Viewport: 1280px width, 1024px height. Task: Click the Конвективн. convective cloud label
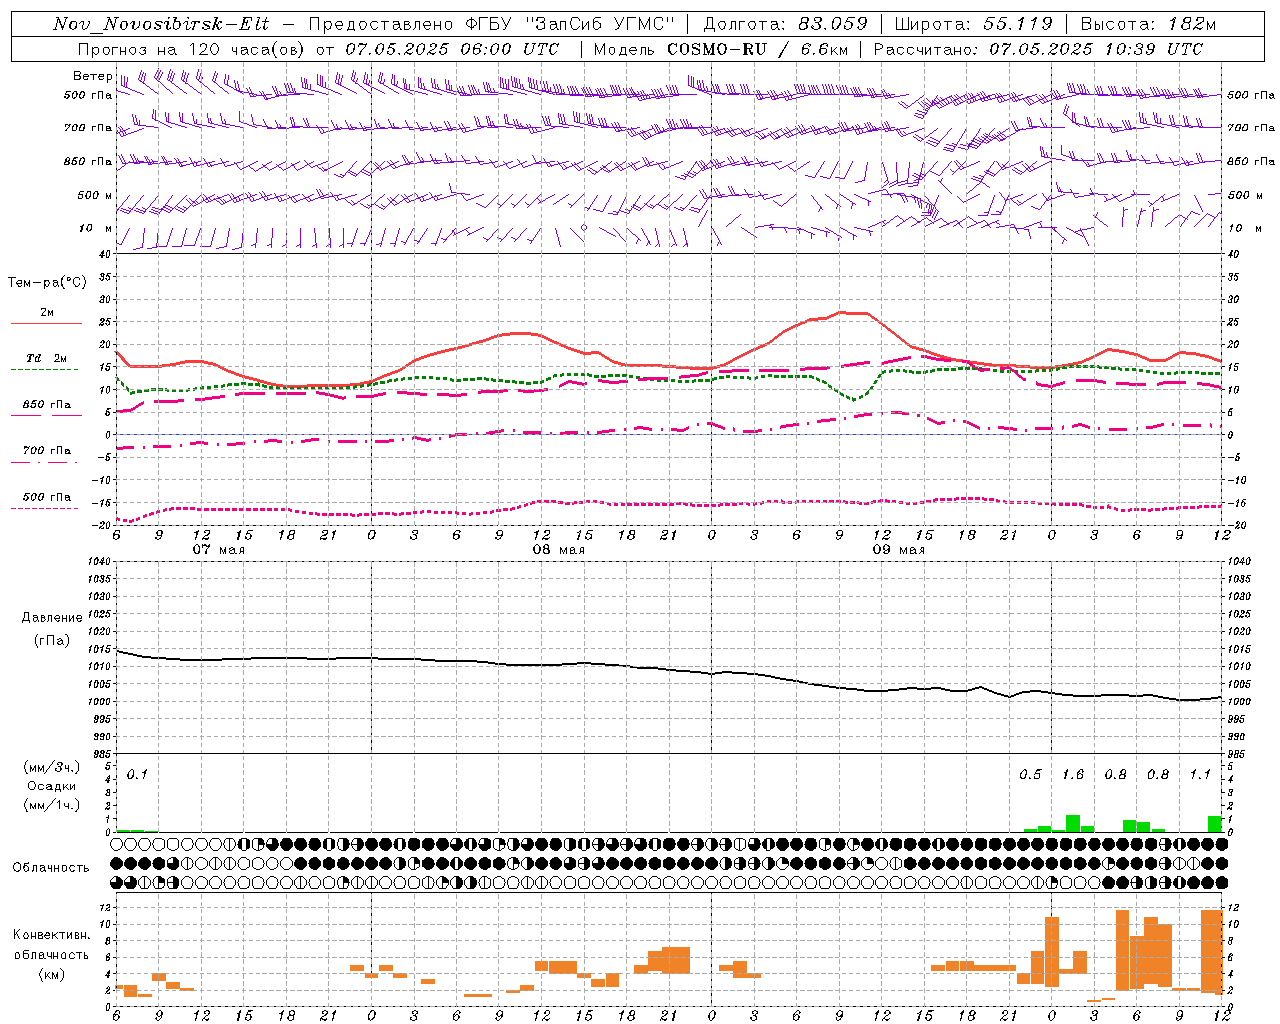51,935
